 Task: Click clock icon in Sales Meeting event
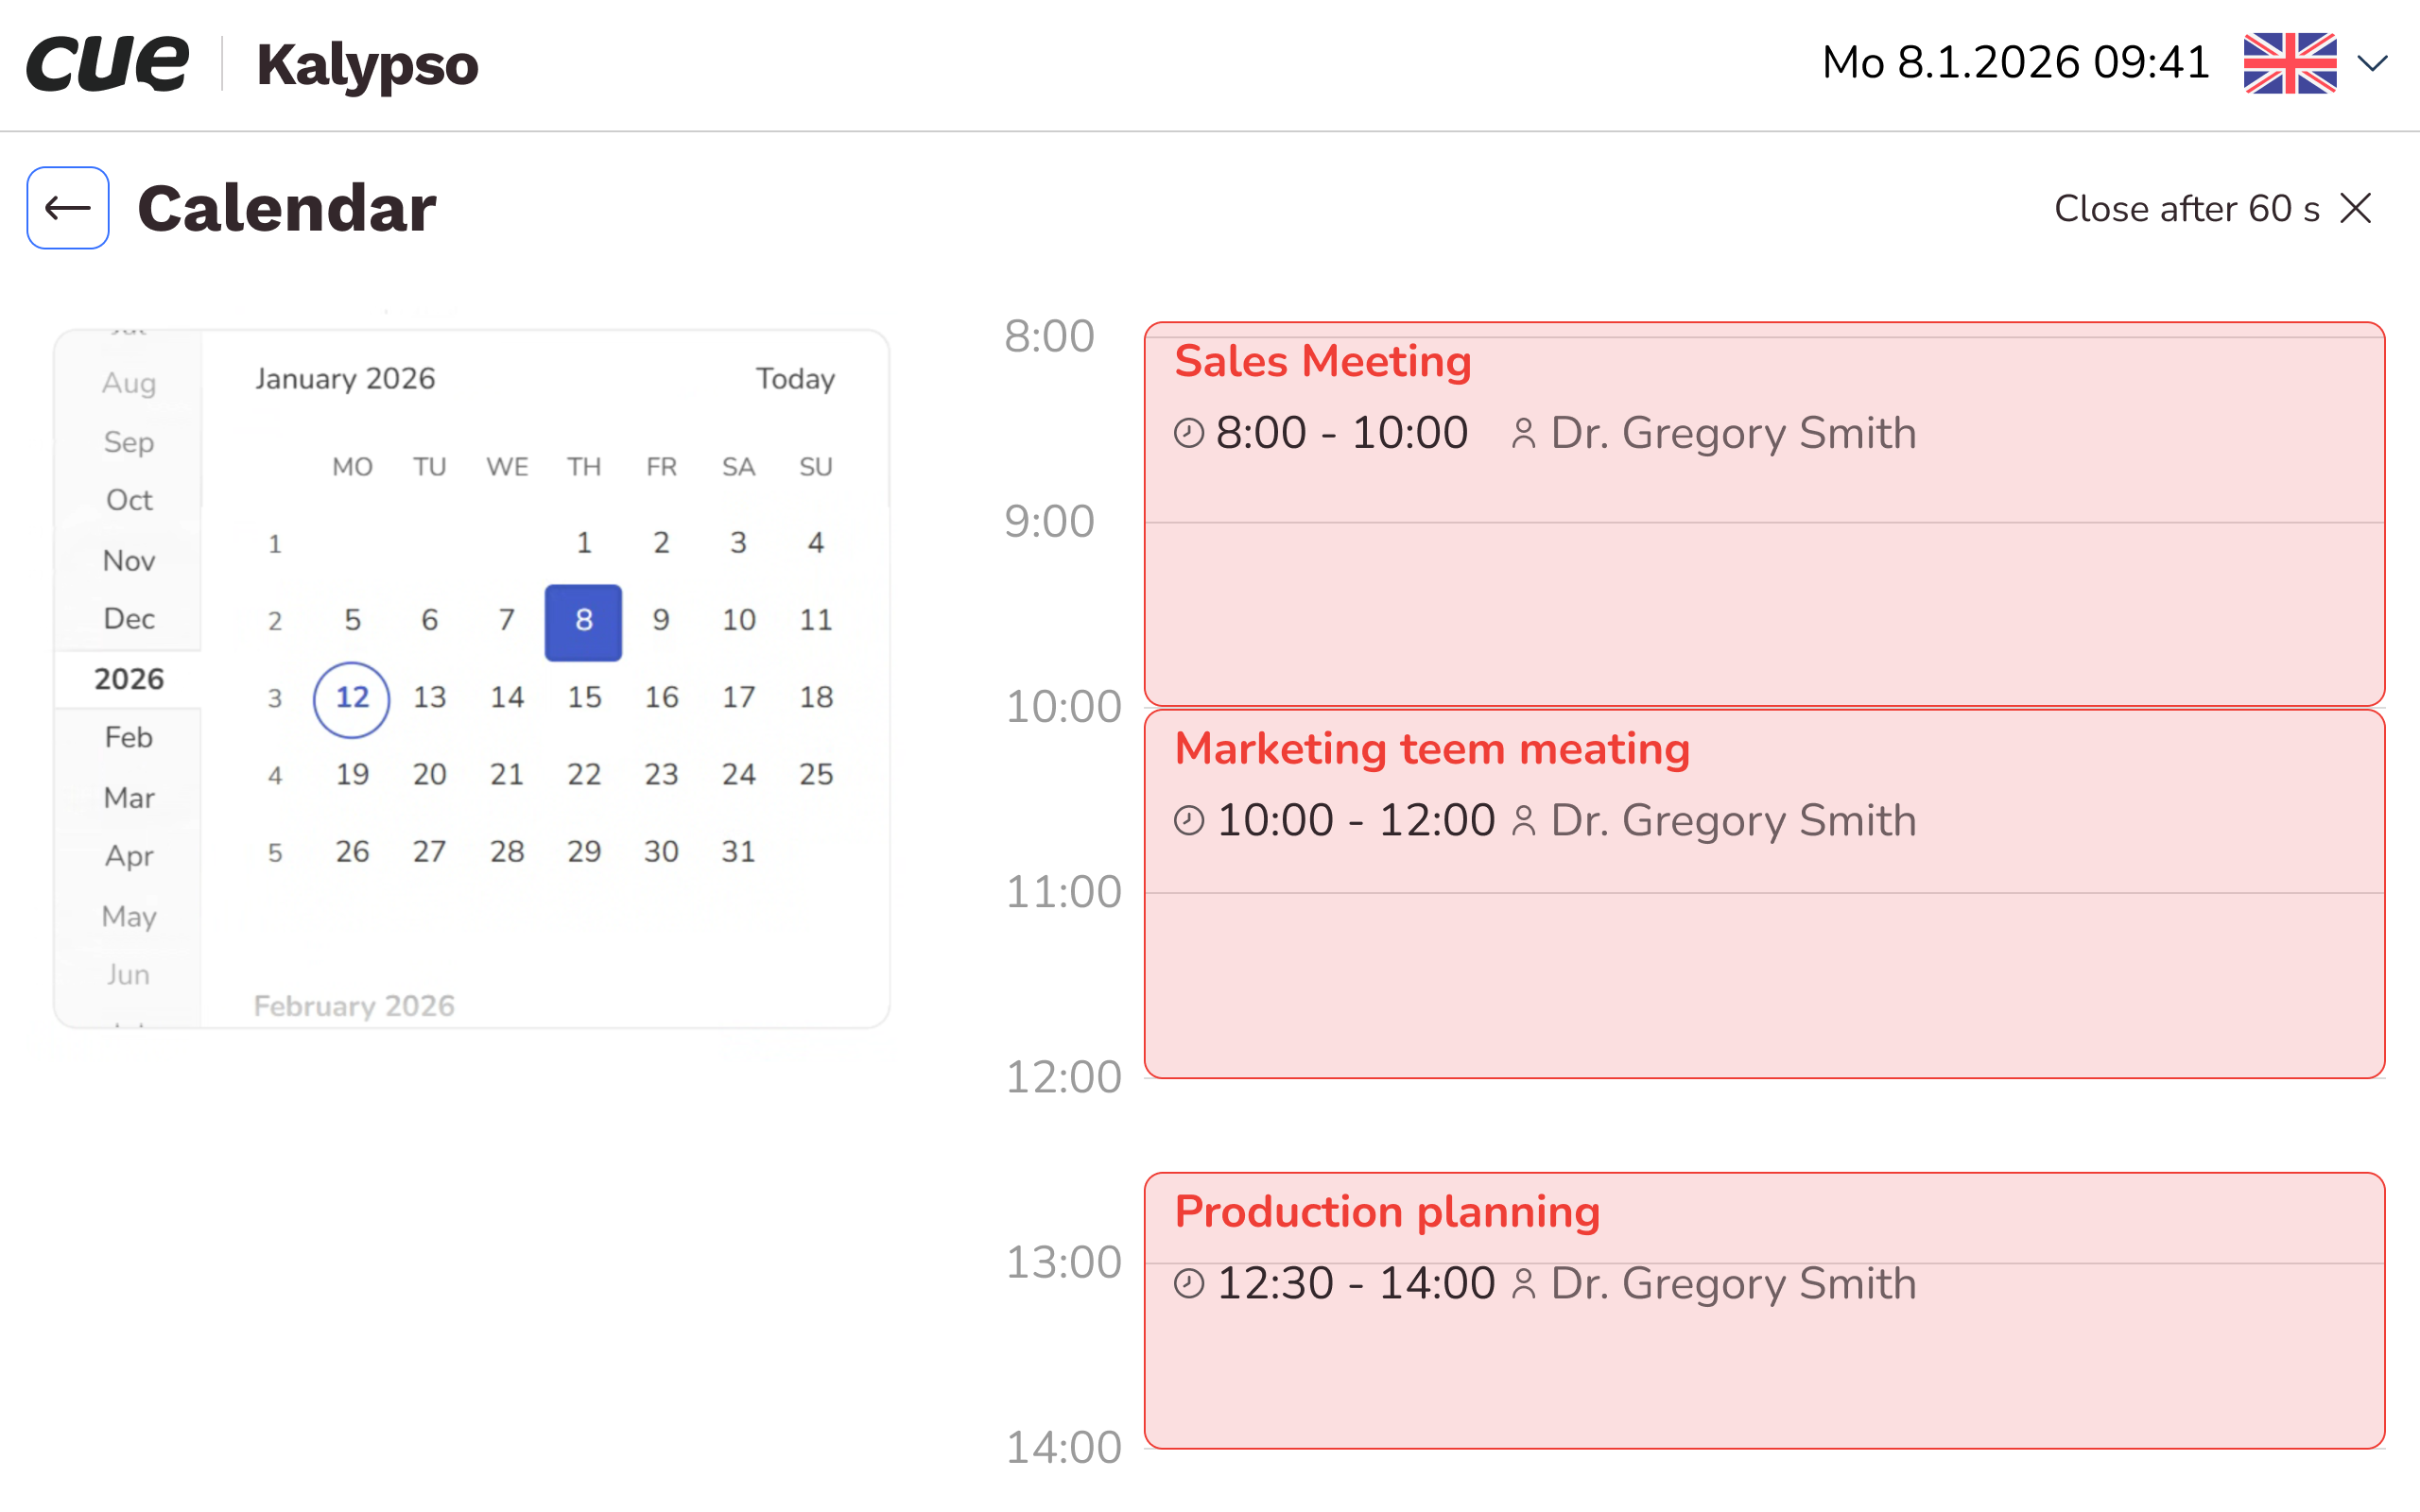1189,433
